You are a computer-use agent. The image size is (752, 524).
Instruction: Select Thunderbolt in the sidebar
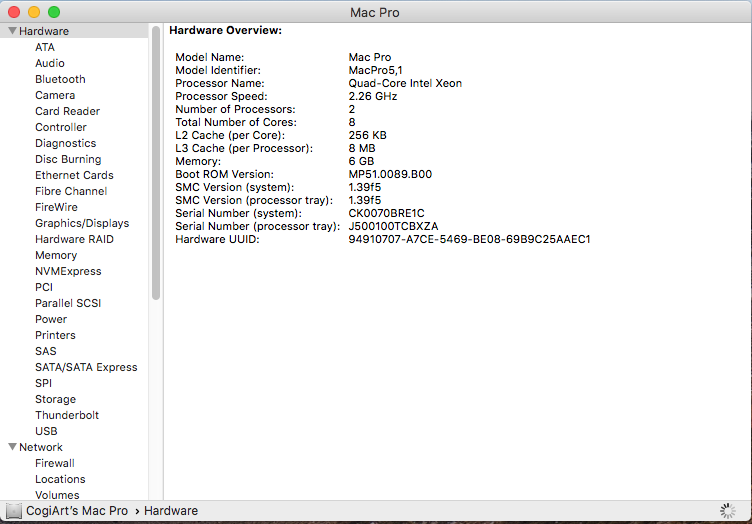(67, 415)
